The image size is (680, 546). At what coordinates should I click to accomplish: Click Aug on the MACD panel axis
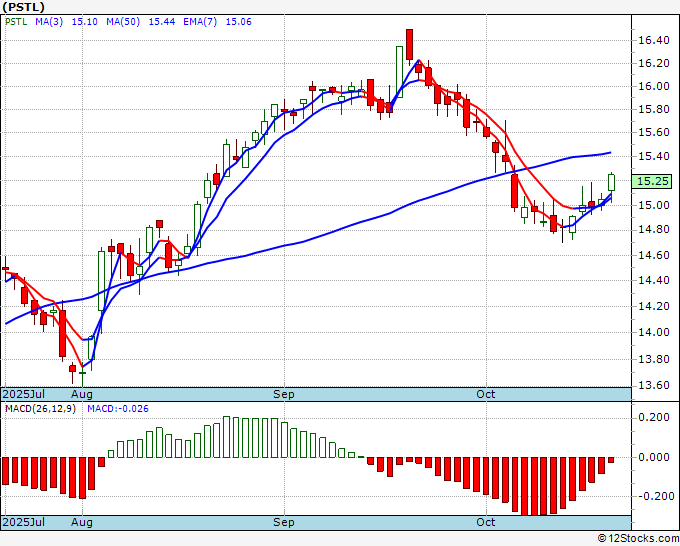coord(82,522)
